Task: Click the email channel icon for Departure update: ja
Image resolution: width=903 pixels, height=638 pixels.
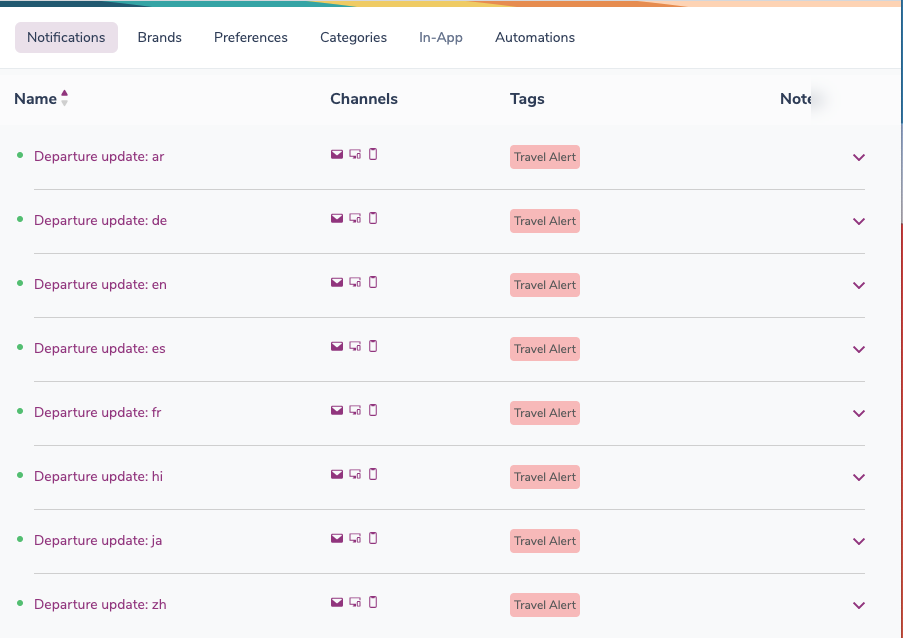Action: click(337, 538)
